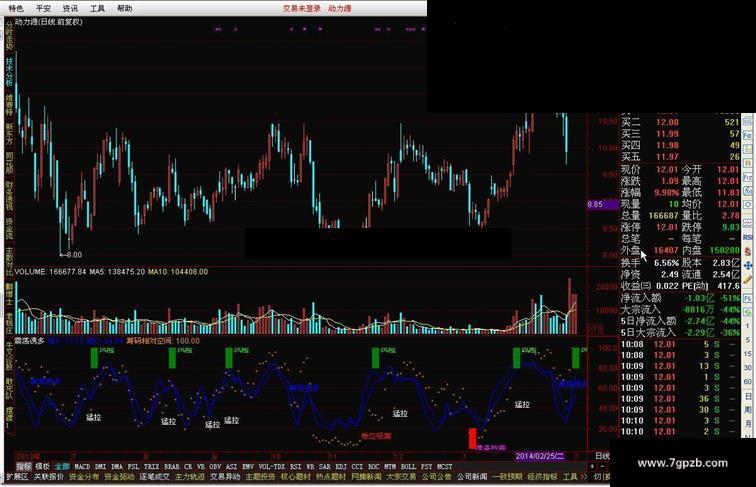Image resolution: width=756 pixels, height=487 pixels.
Task: Open the 资金分布 bottom tab
Action: (84, 476)
